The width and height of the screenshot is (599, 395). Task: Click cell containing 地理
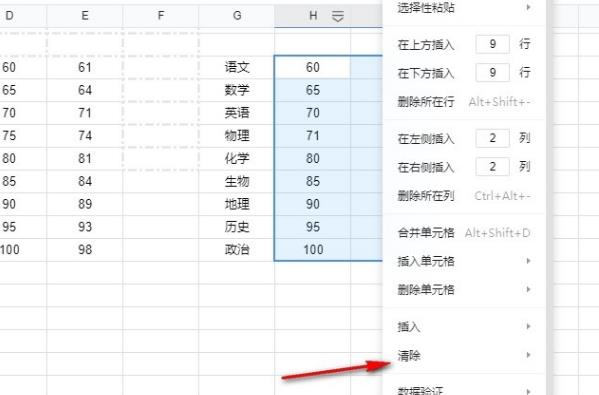(237, 204)
